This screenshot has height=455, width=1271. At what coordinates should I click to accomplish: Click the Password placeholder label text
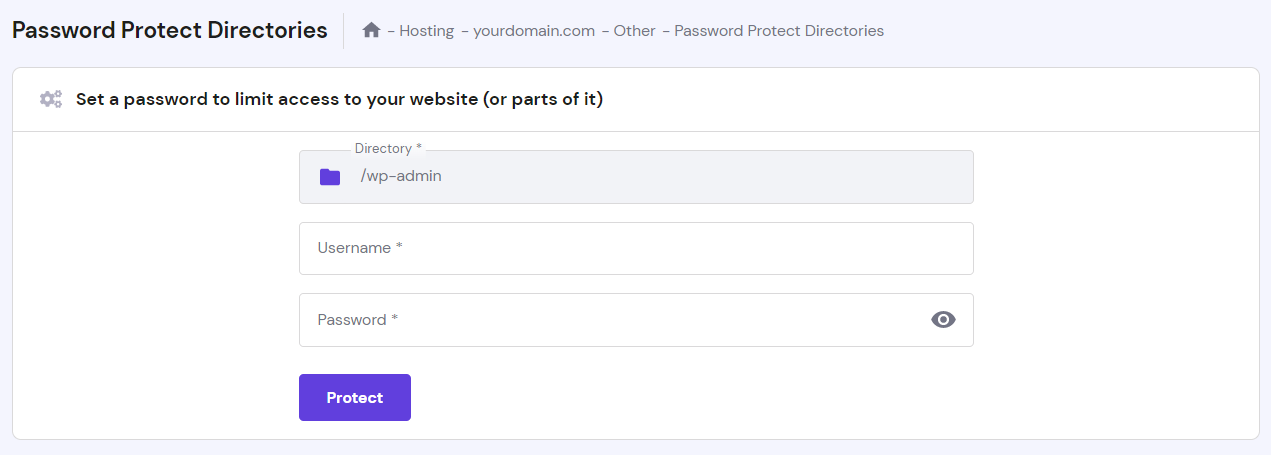pyautogui.click(x=352, y=320)
